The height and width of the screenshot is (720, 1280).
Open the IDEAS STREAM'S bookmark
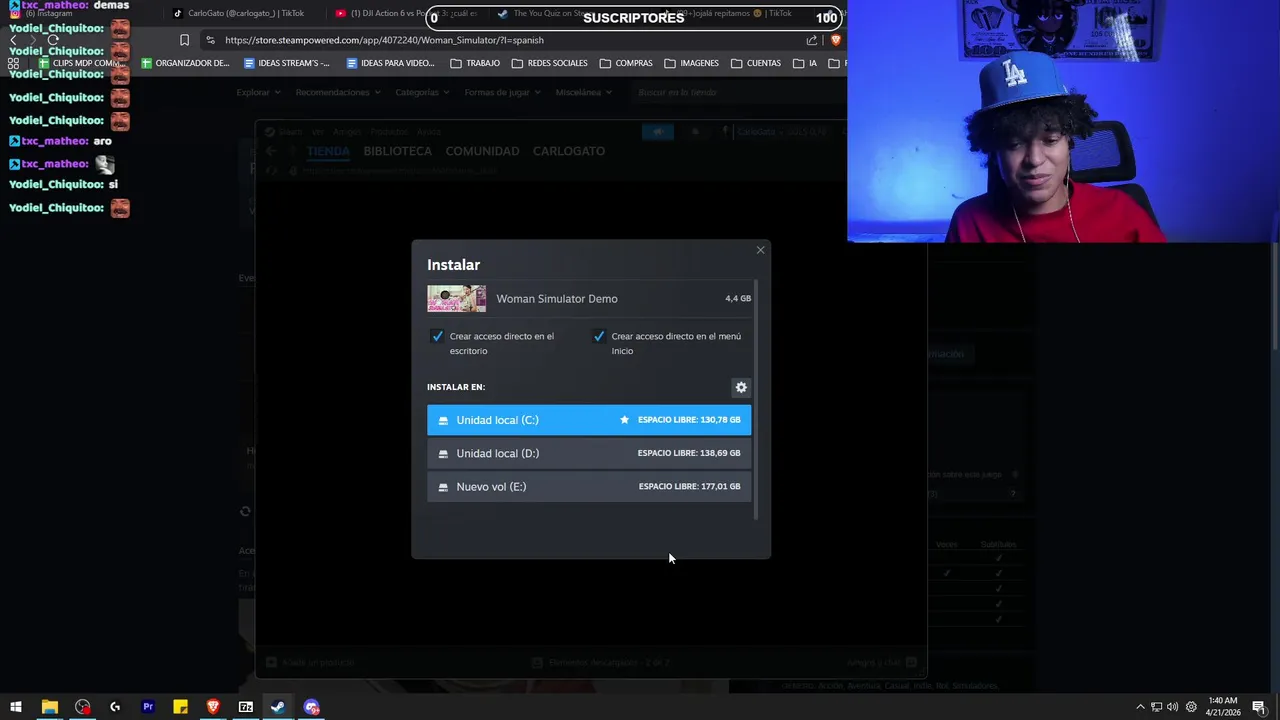(287, 63)
